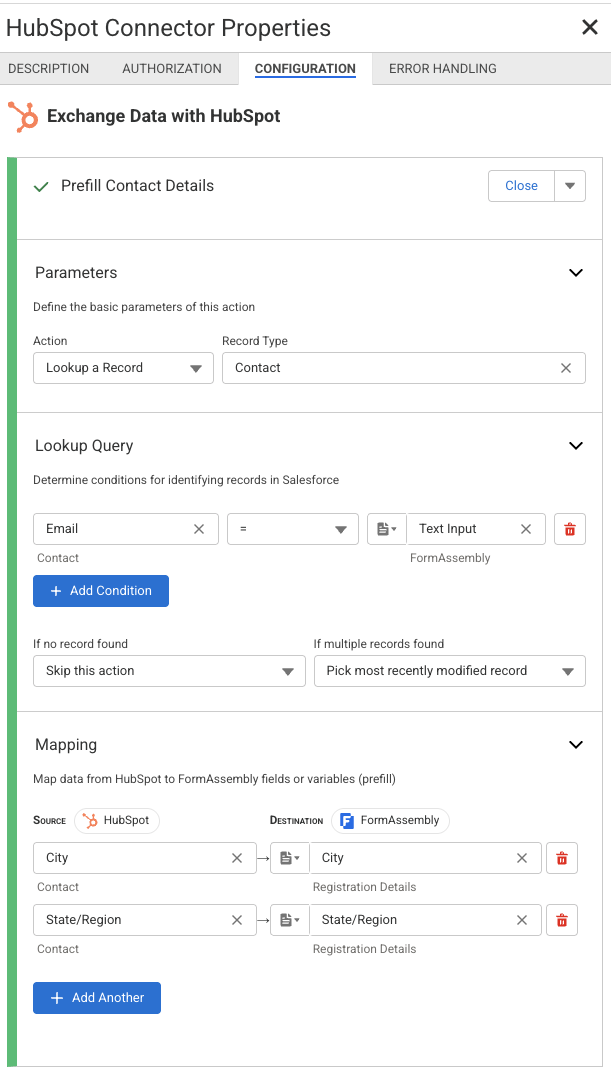
Task: Switch to the Authorization tab
Action: 172,69
